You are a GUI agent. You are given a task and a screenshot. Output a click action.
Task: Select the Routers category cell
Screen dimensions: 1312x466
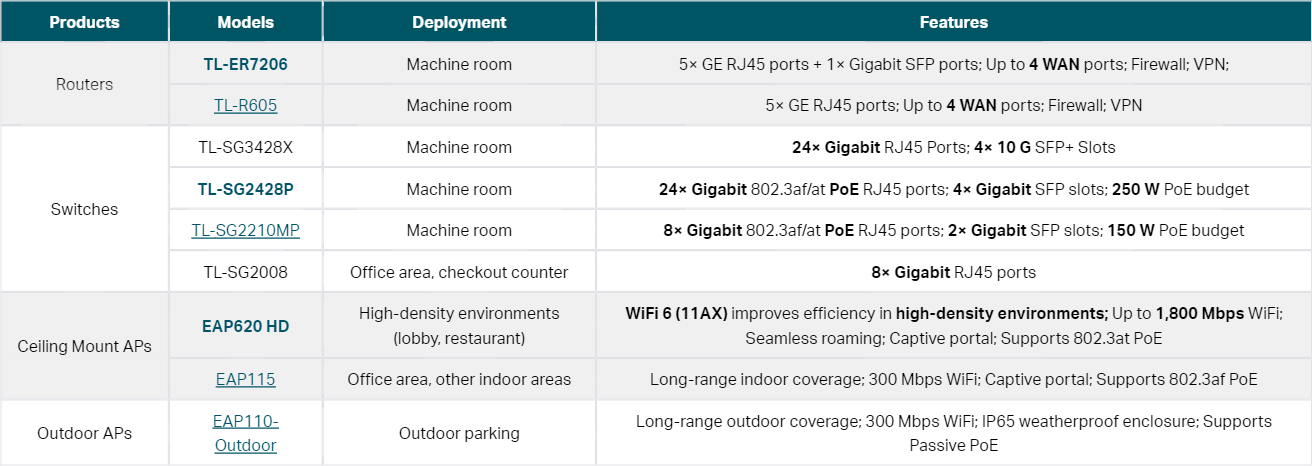tap(84, 85)
